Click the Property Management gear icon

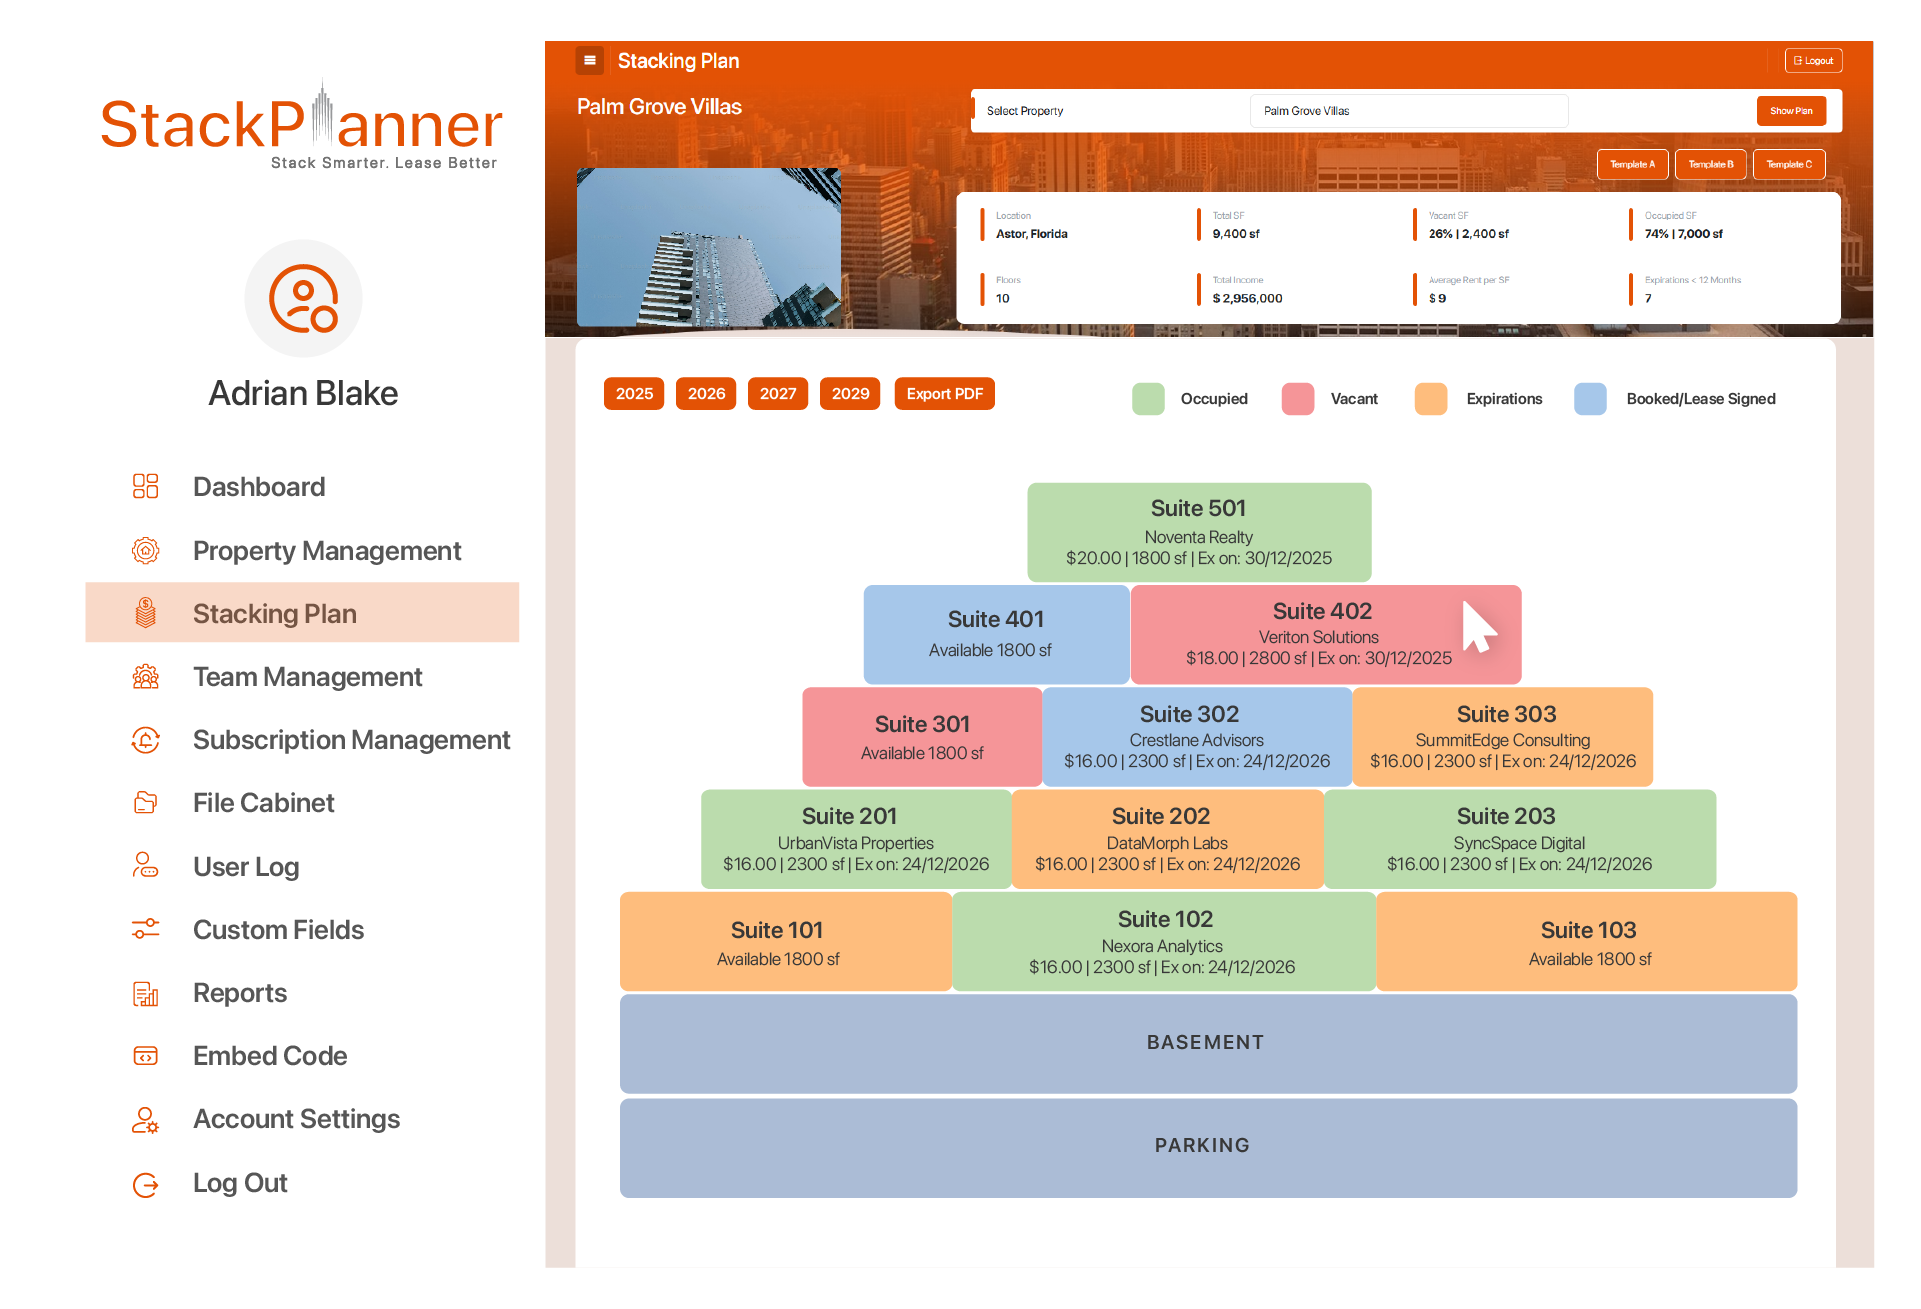tap(145, 551)
